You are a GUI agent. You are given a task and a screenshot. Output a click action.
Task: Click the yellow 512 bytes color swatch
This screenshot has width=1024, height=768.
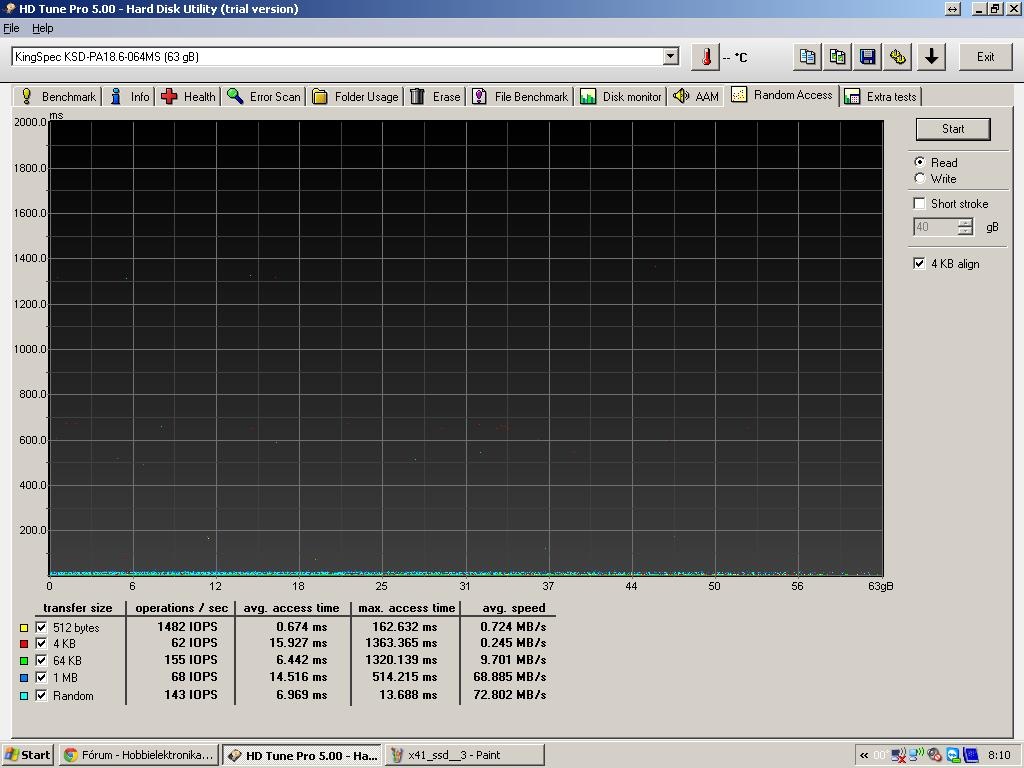tap(24, 628)
